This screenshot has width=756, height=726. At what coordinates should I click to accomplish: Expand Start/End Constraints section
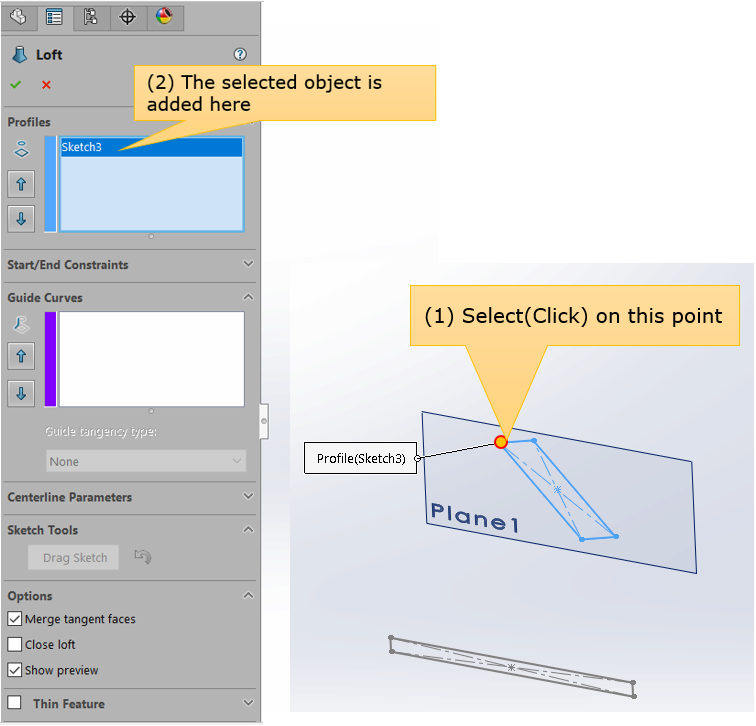pyautogui.click(x=248, y=264)
